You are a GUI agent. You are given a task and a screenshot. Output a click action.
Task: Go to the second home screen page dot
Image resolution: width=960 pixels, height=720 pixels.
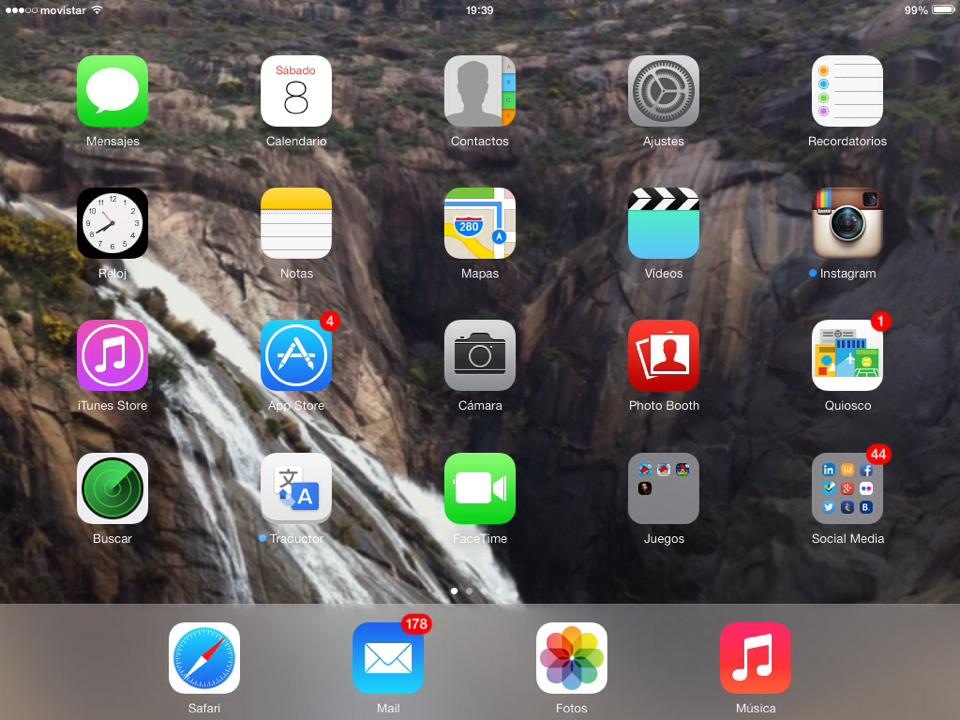pos(469,591)
